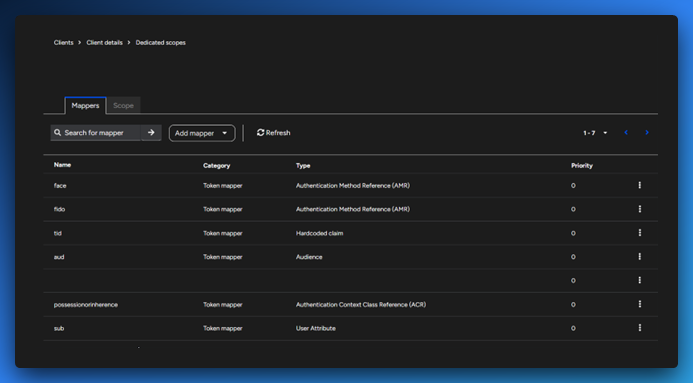
Task: Click the priority 0 value in aud row
Action: pyautogui.click(x=573, y=257)
